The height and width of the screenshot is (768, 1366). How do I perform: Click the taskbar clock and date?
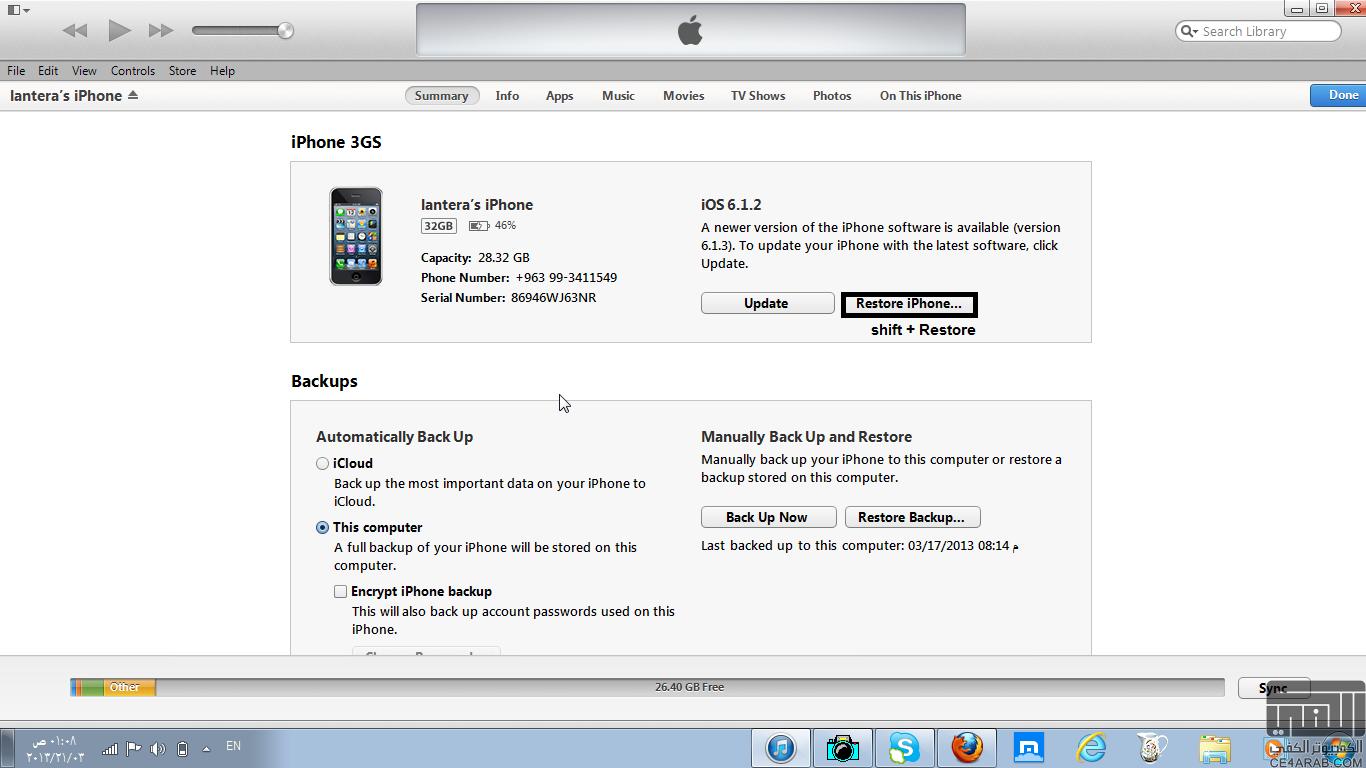point(57,749)
